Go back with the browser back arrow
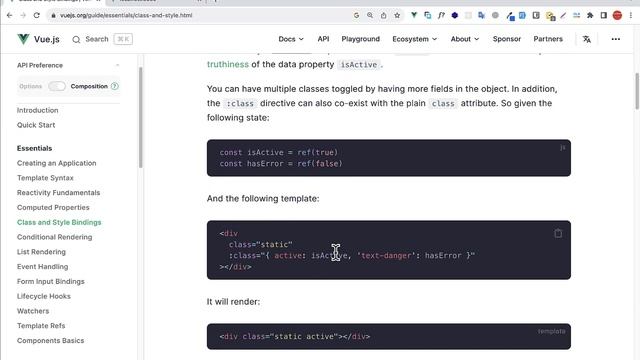 pyautogui.click(x=10, y=15)
